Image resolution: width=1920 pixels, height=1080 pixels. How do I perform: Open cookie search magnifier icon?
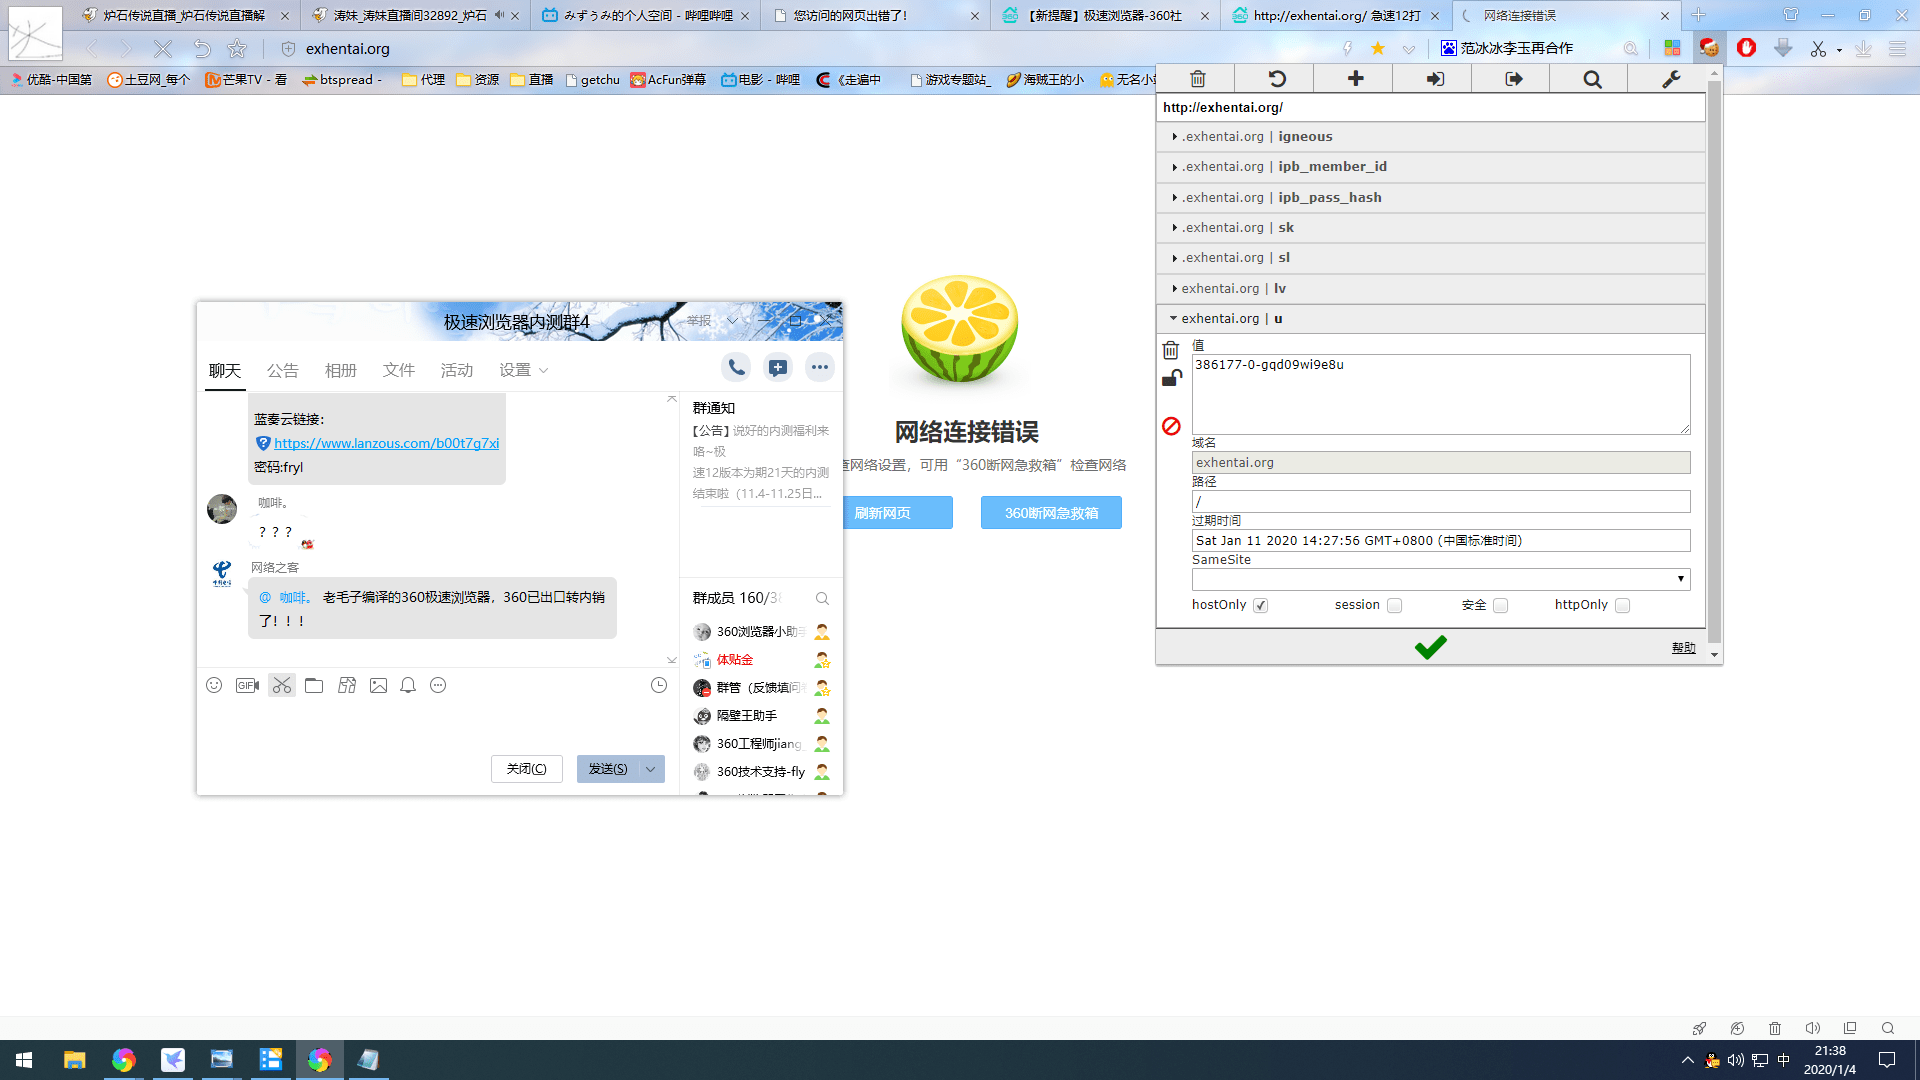point(1592,79)
